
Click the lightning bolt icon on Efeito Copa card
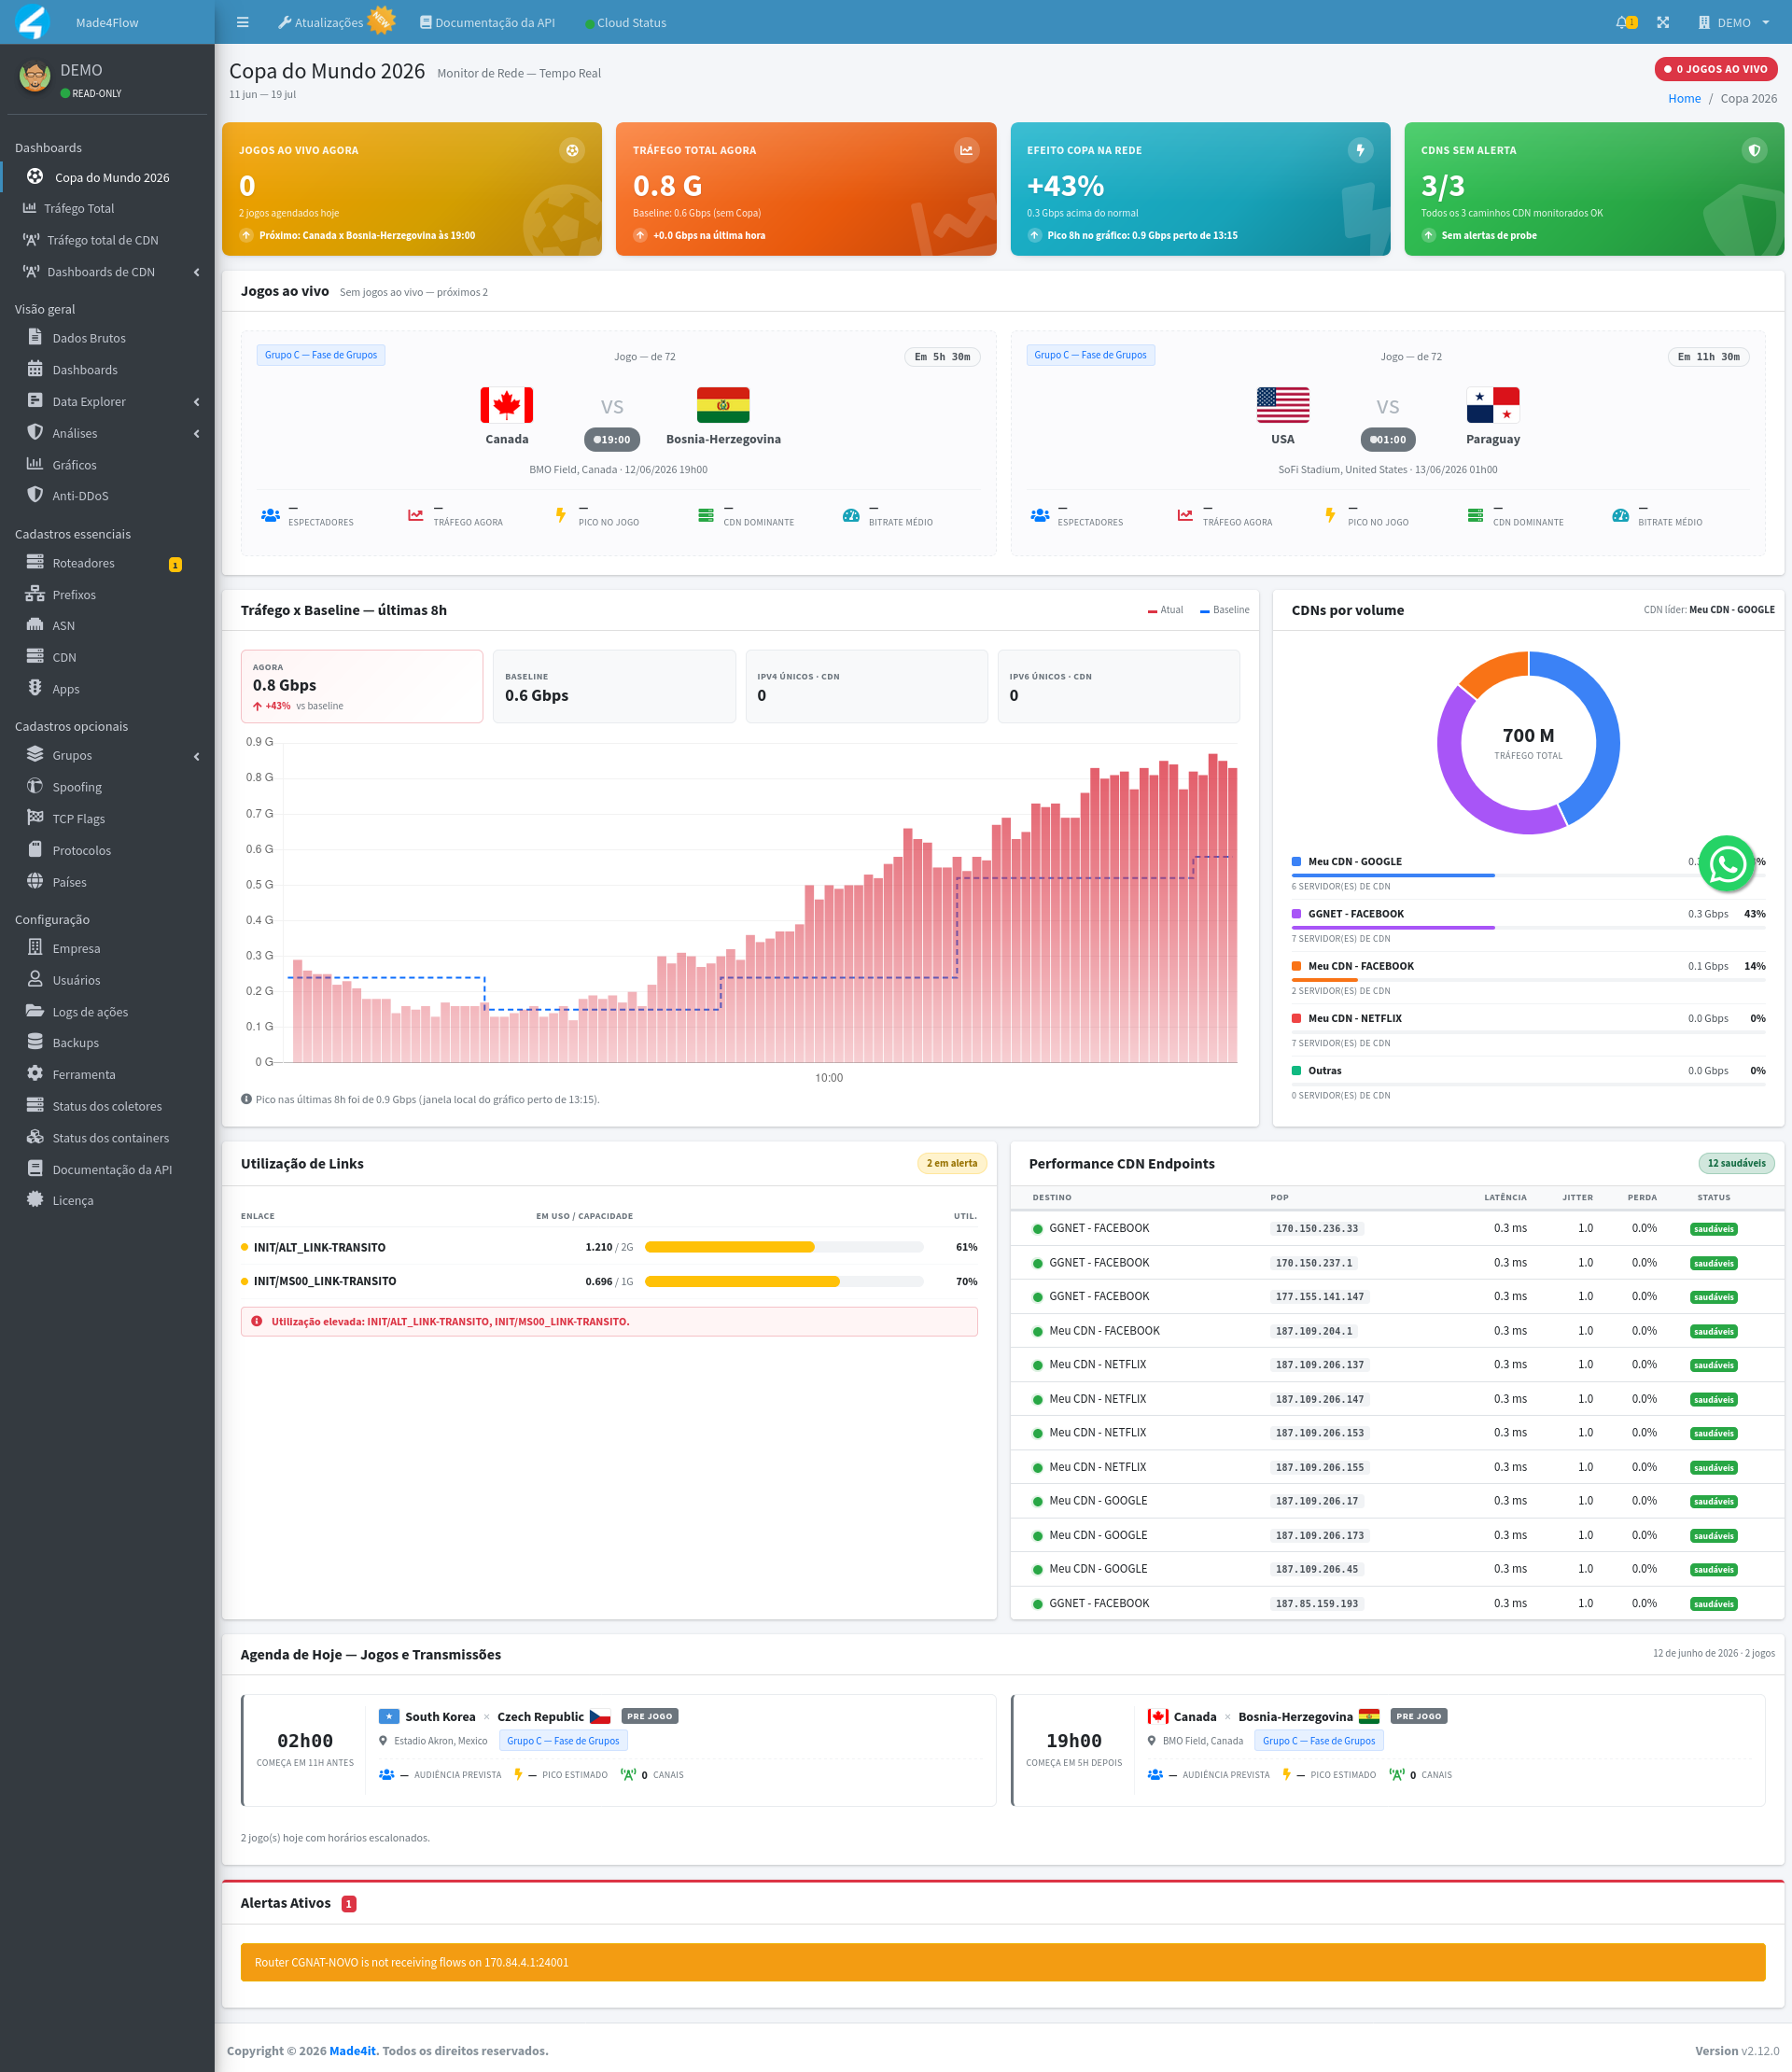coord(1360,150)
